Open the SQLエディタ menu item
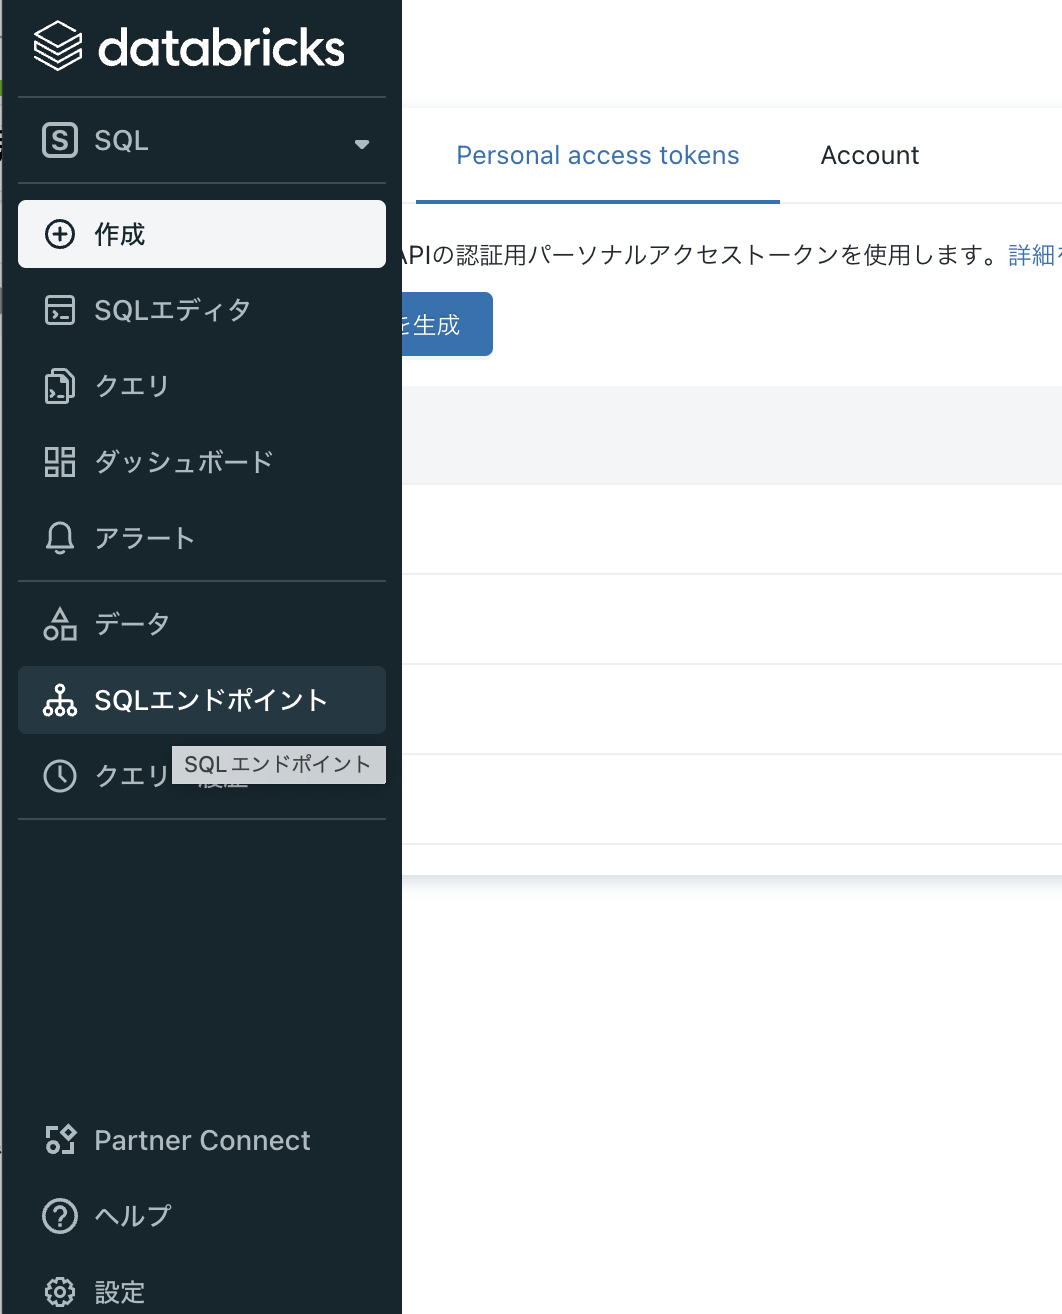 [202, 310]
